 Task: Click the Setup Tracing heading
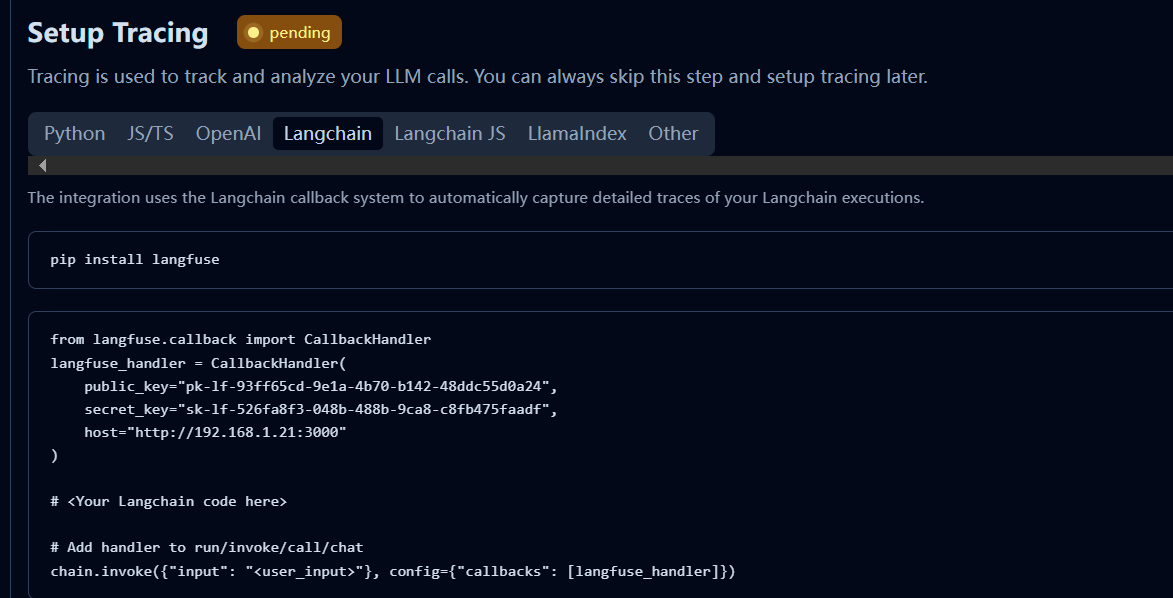(117, 33)
